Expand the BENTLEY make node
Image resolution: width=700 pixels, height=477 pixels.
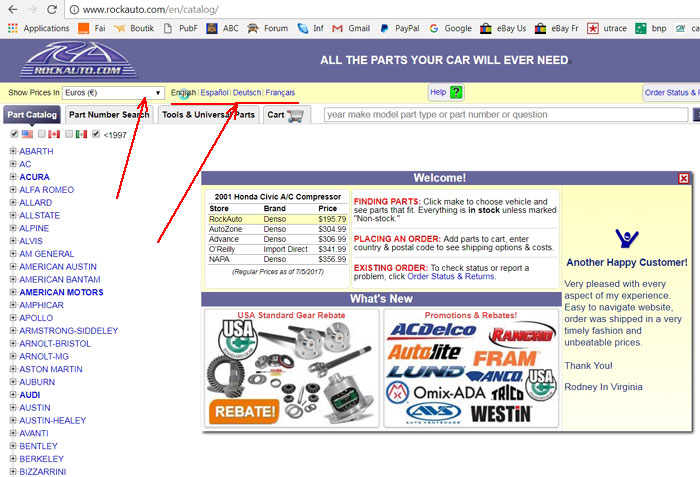[x=13, y=446]
